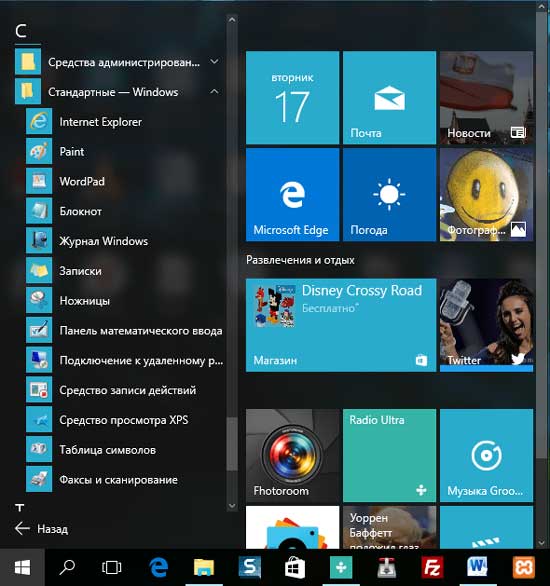Open the Почта mail tile
This screenshot has height=586, width=550.
click(x=389, y=98)
